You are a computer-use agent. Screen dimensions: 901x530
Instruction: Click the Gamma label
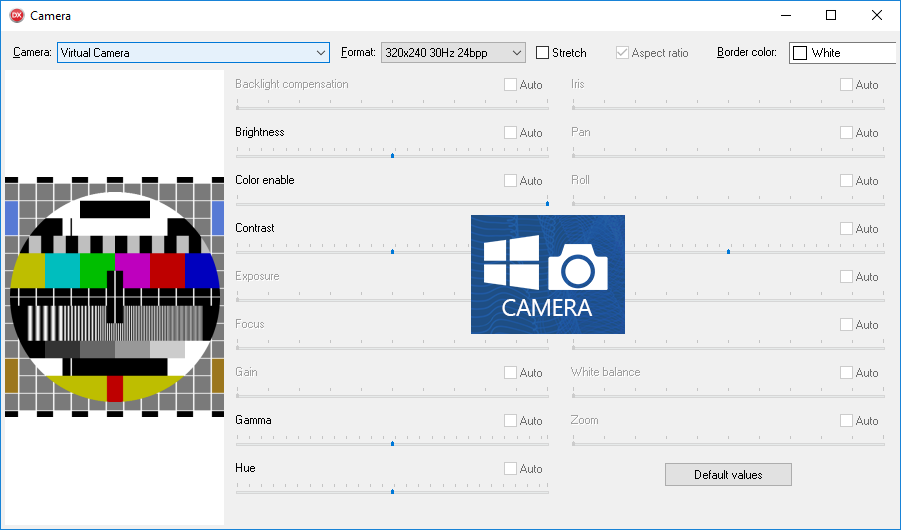point(253,420)
